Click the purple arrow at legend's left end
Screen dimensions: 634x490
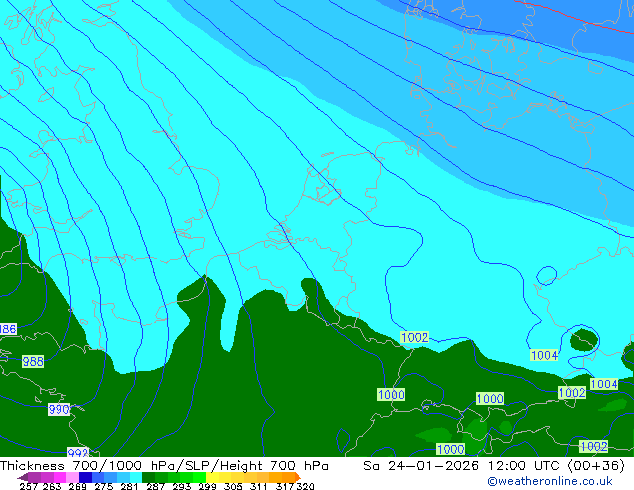point(23,477)
